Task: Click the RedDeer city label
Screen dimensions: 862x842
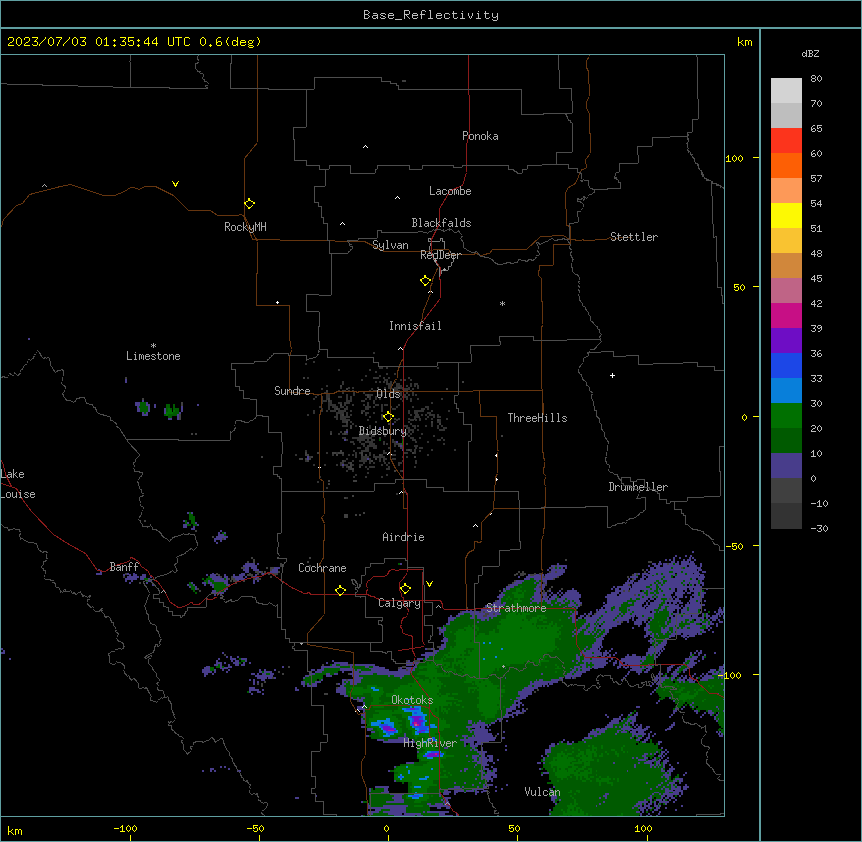Action: pos(440,255)
